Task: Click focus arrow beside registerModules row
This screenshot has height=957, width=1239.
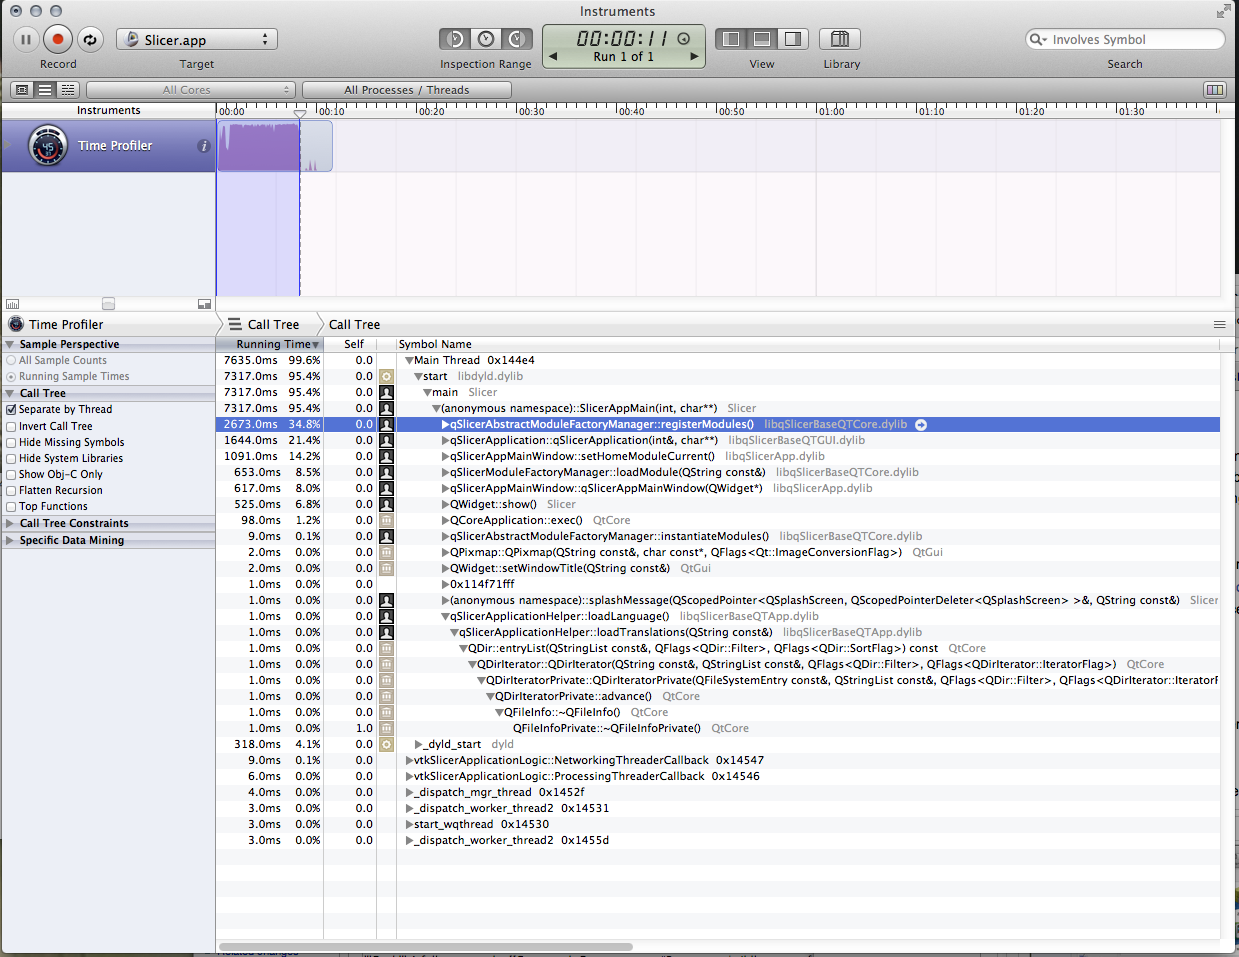Action: (921, 425)
